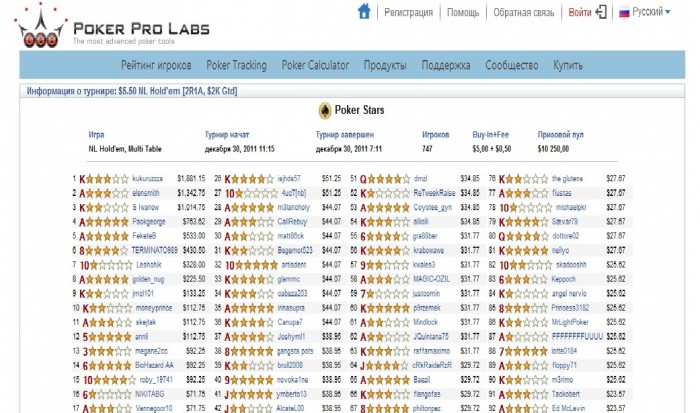The width and height of the screenshot is (700, 413).
Task: Click the Регистрация link
Action: (x=408, y=13)
